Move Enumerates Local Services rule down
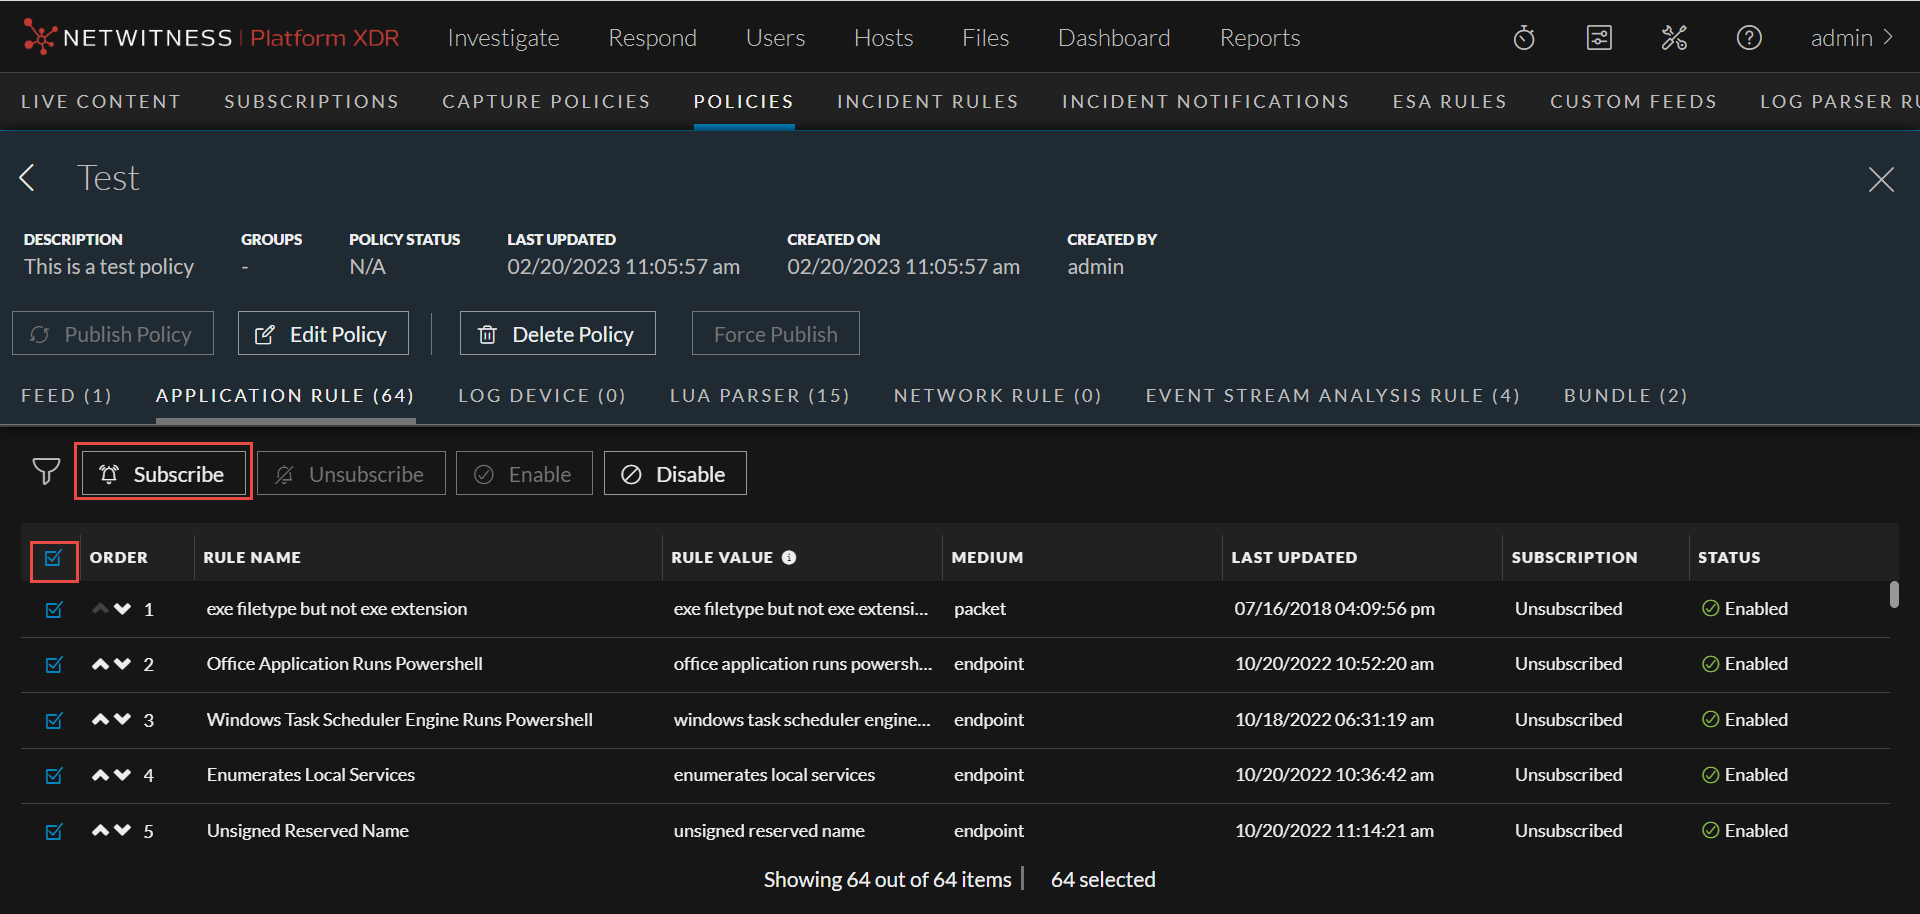Screen dimensions: 1920x914 [x=123, y=775]
